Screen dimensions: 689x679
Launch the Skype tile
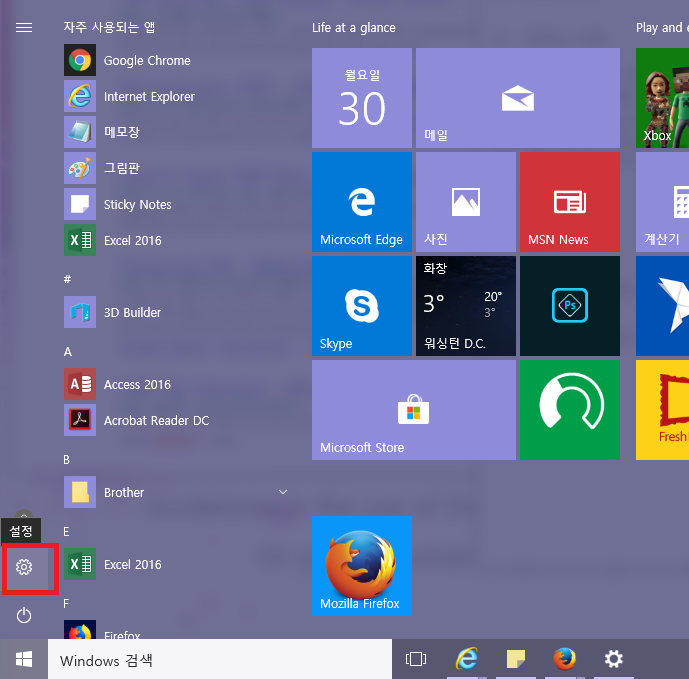point(362,306)
